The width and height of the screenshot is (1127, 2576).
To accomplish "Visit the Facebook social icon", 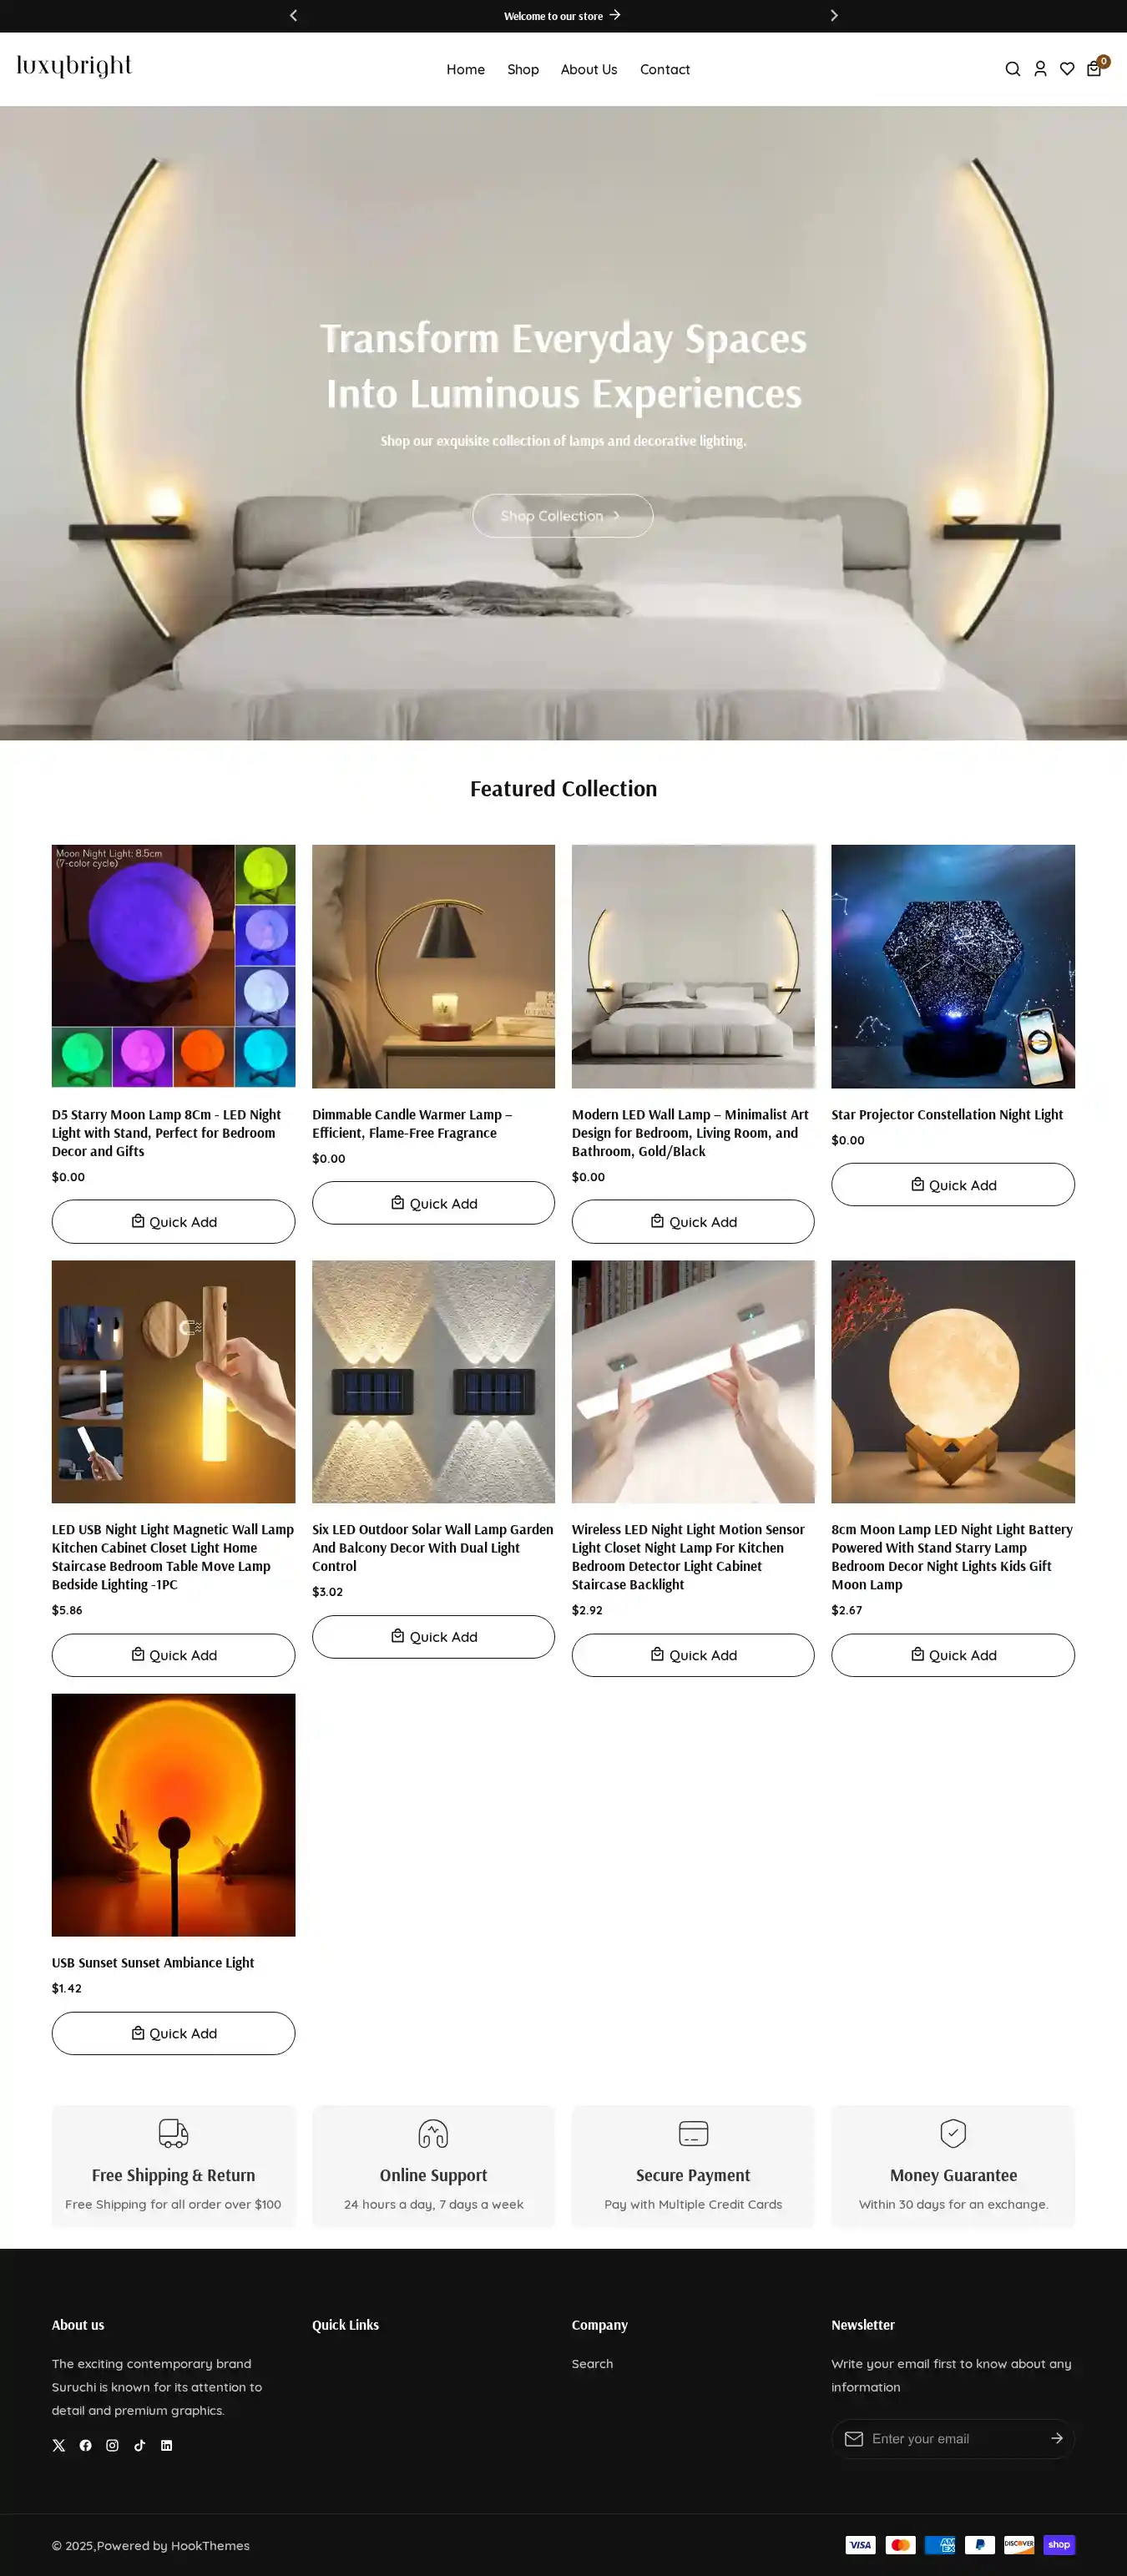I will tap(86, 2445).
